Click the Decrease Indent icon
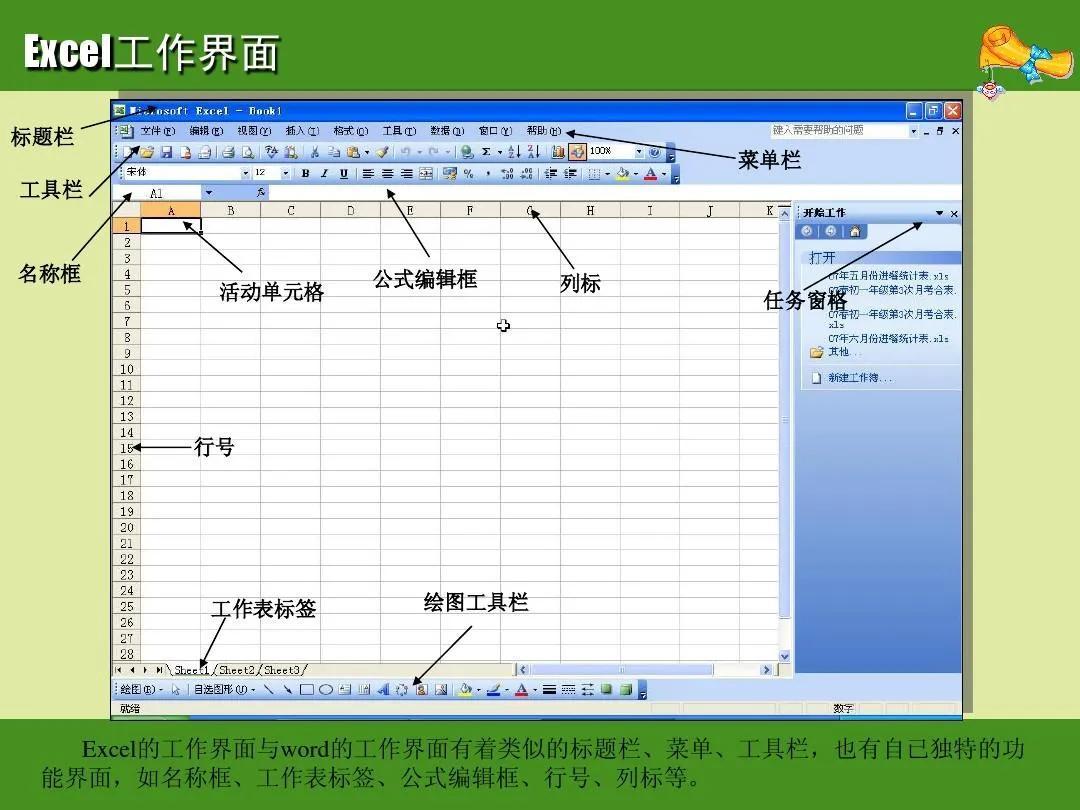This screenshot has height=810, width=1080. coord(550,174)
